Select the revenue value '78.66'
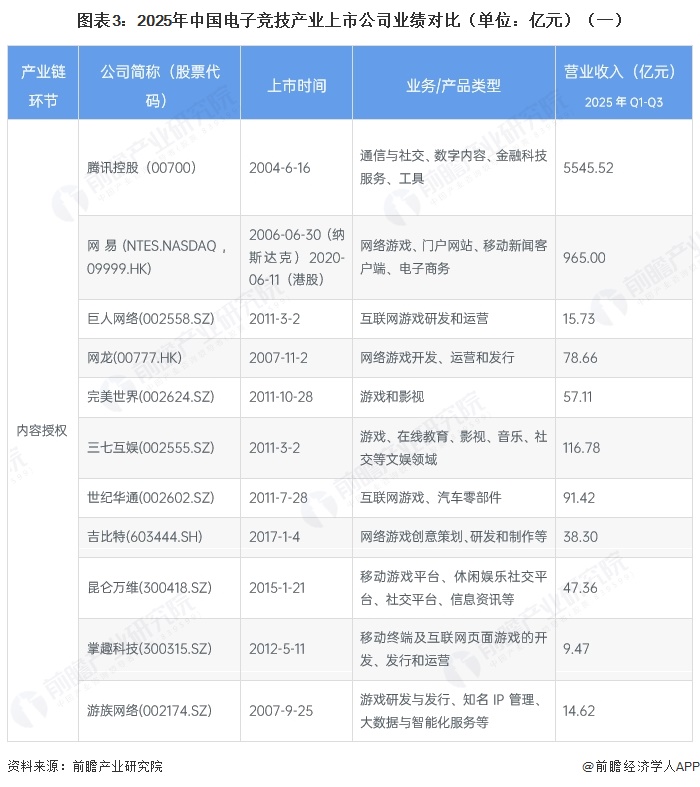Image resolution: width=700 pixels, height=787 pixels. tap(580, 358)
